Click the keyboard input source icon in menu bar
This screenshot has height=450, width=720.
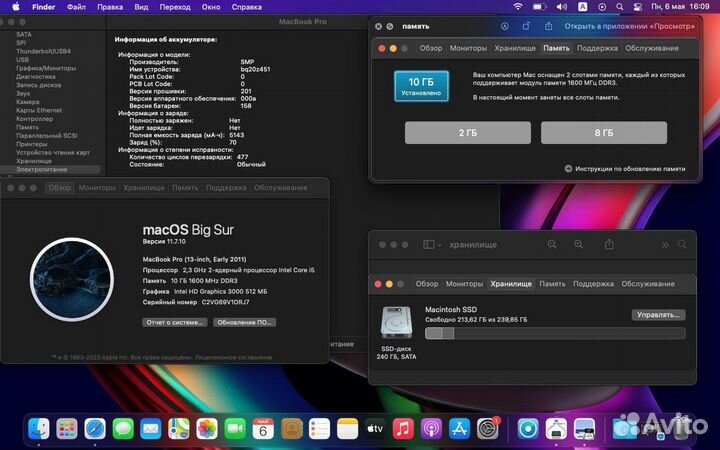[x=582, y=7]
